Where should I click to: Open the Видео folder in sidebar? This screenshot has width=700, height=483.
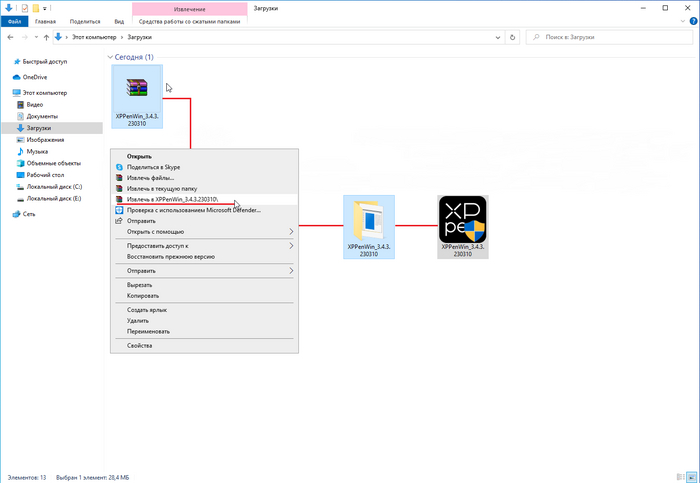tap(34, 104)
